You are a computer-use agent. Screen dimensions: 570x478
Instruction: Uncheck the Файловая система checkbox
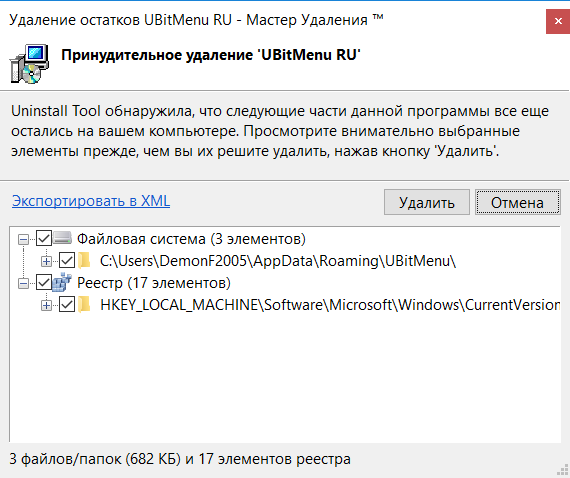pos(44,239)
